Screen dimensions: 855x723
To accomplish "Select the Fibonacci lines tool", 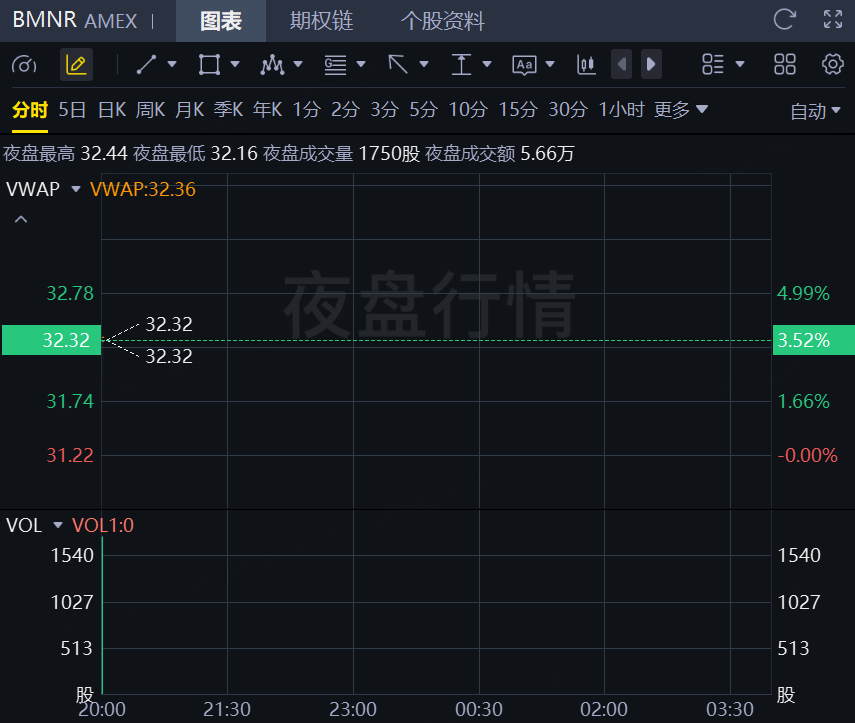I will click(335, 64).
